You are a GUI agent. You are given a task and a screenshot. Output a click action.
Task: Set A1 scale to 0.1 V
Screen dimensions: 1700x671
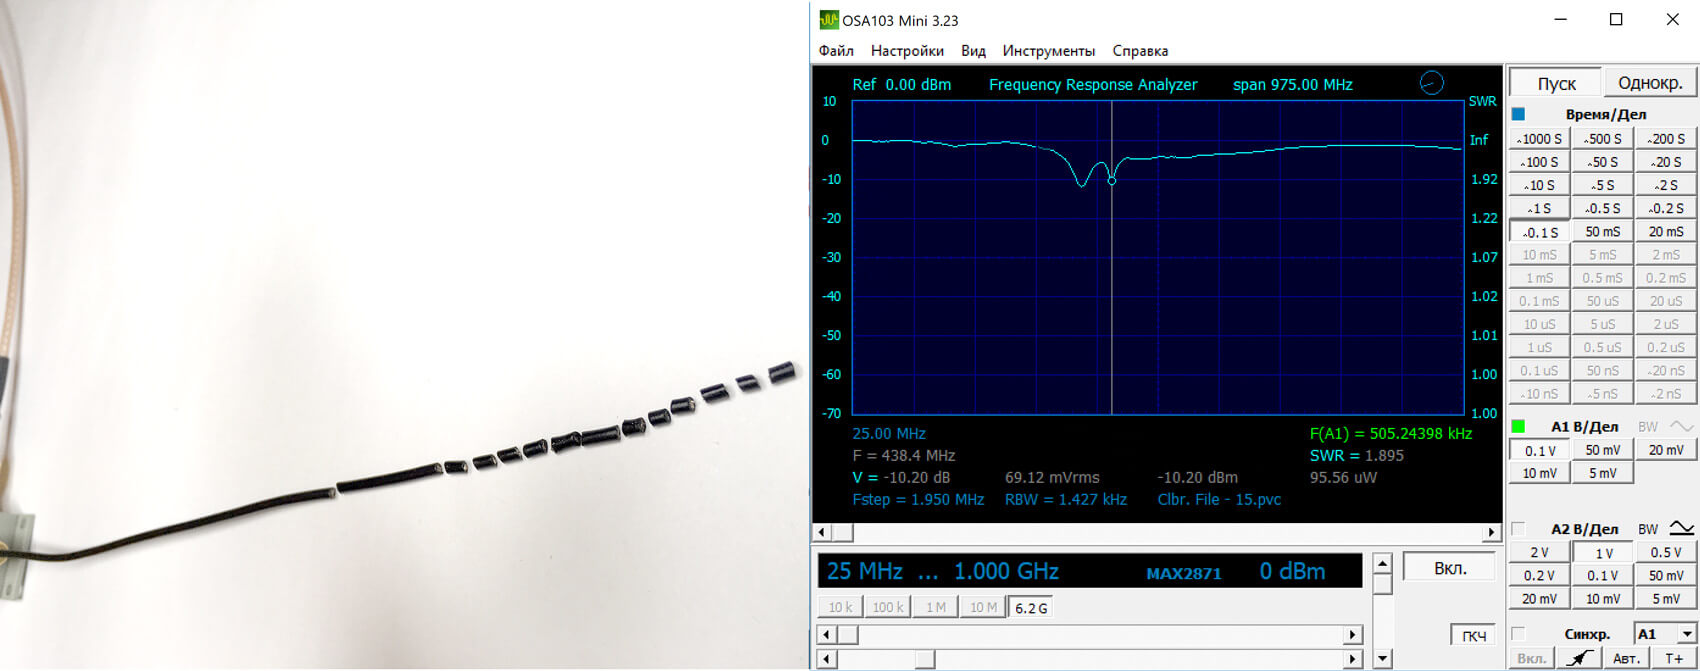[1539, 451]
